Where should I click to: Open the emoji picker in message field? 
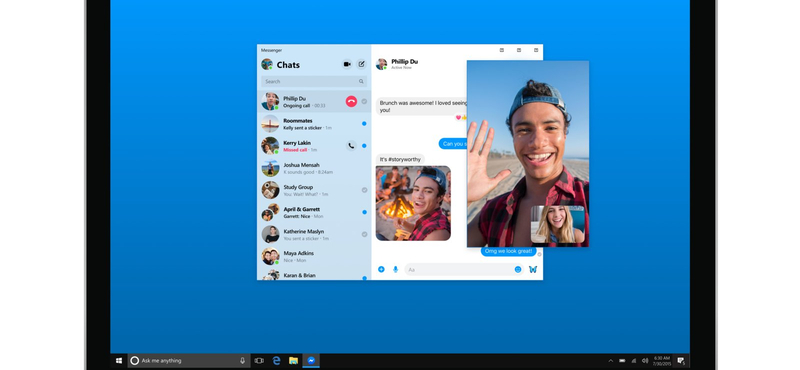(x=518, y=269)
